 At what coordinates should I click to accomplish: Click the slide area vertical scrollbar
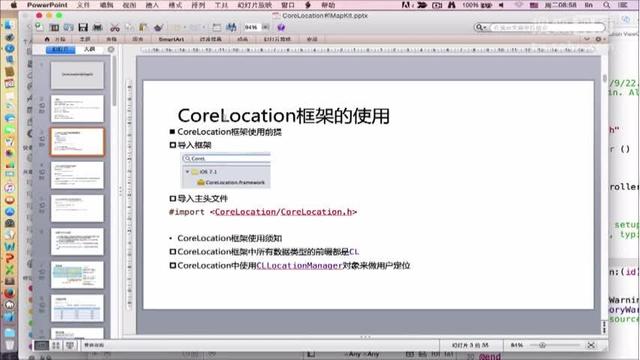604,78
